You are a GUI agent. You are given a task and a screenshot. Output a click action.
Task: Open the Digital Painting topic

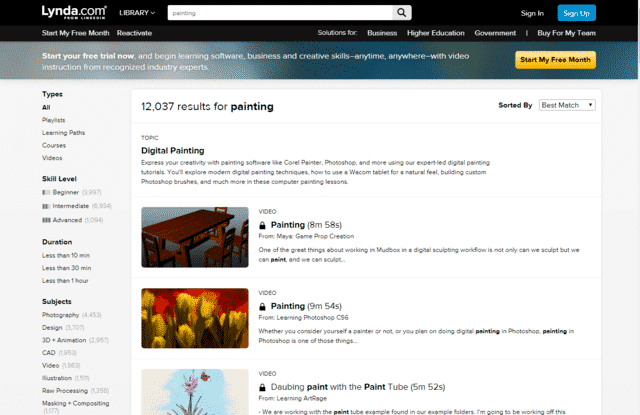click(x=173, y=151)
